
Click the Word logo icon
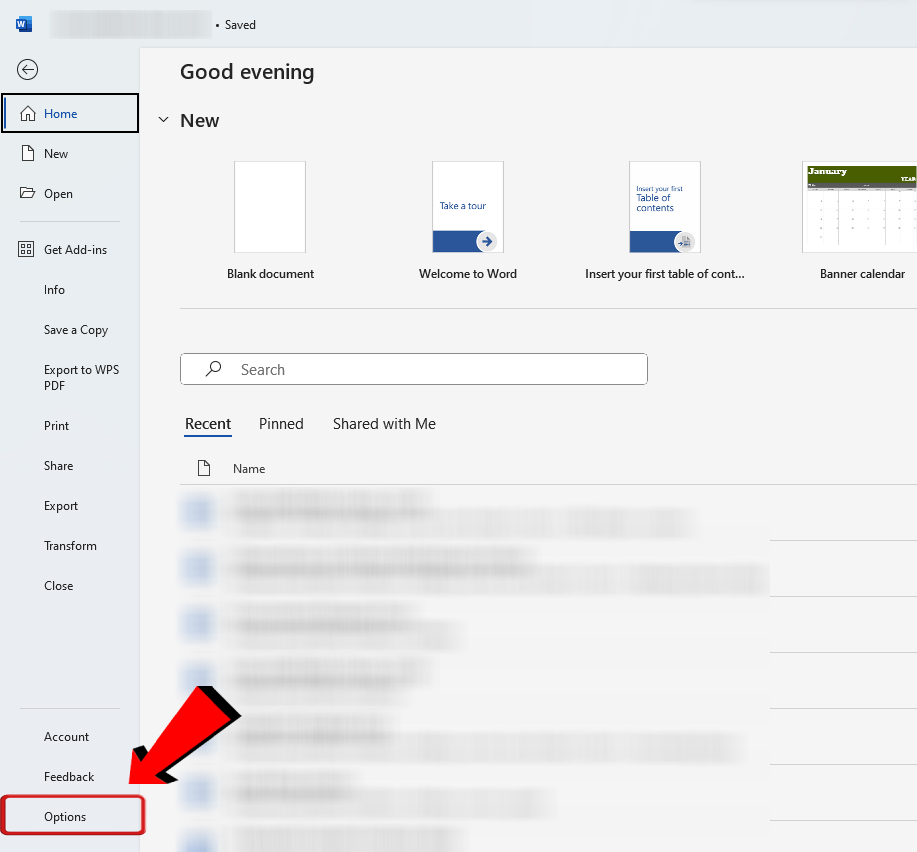24,24
